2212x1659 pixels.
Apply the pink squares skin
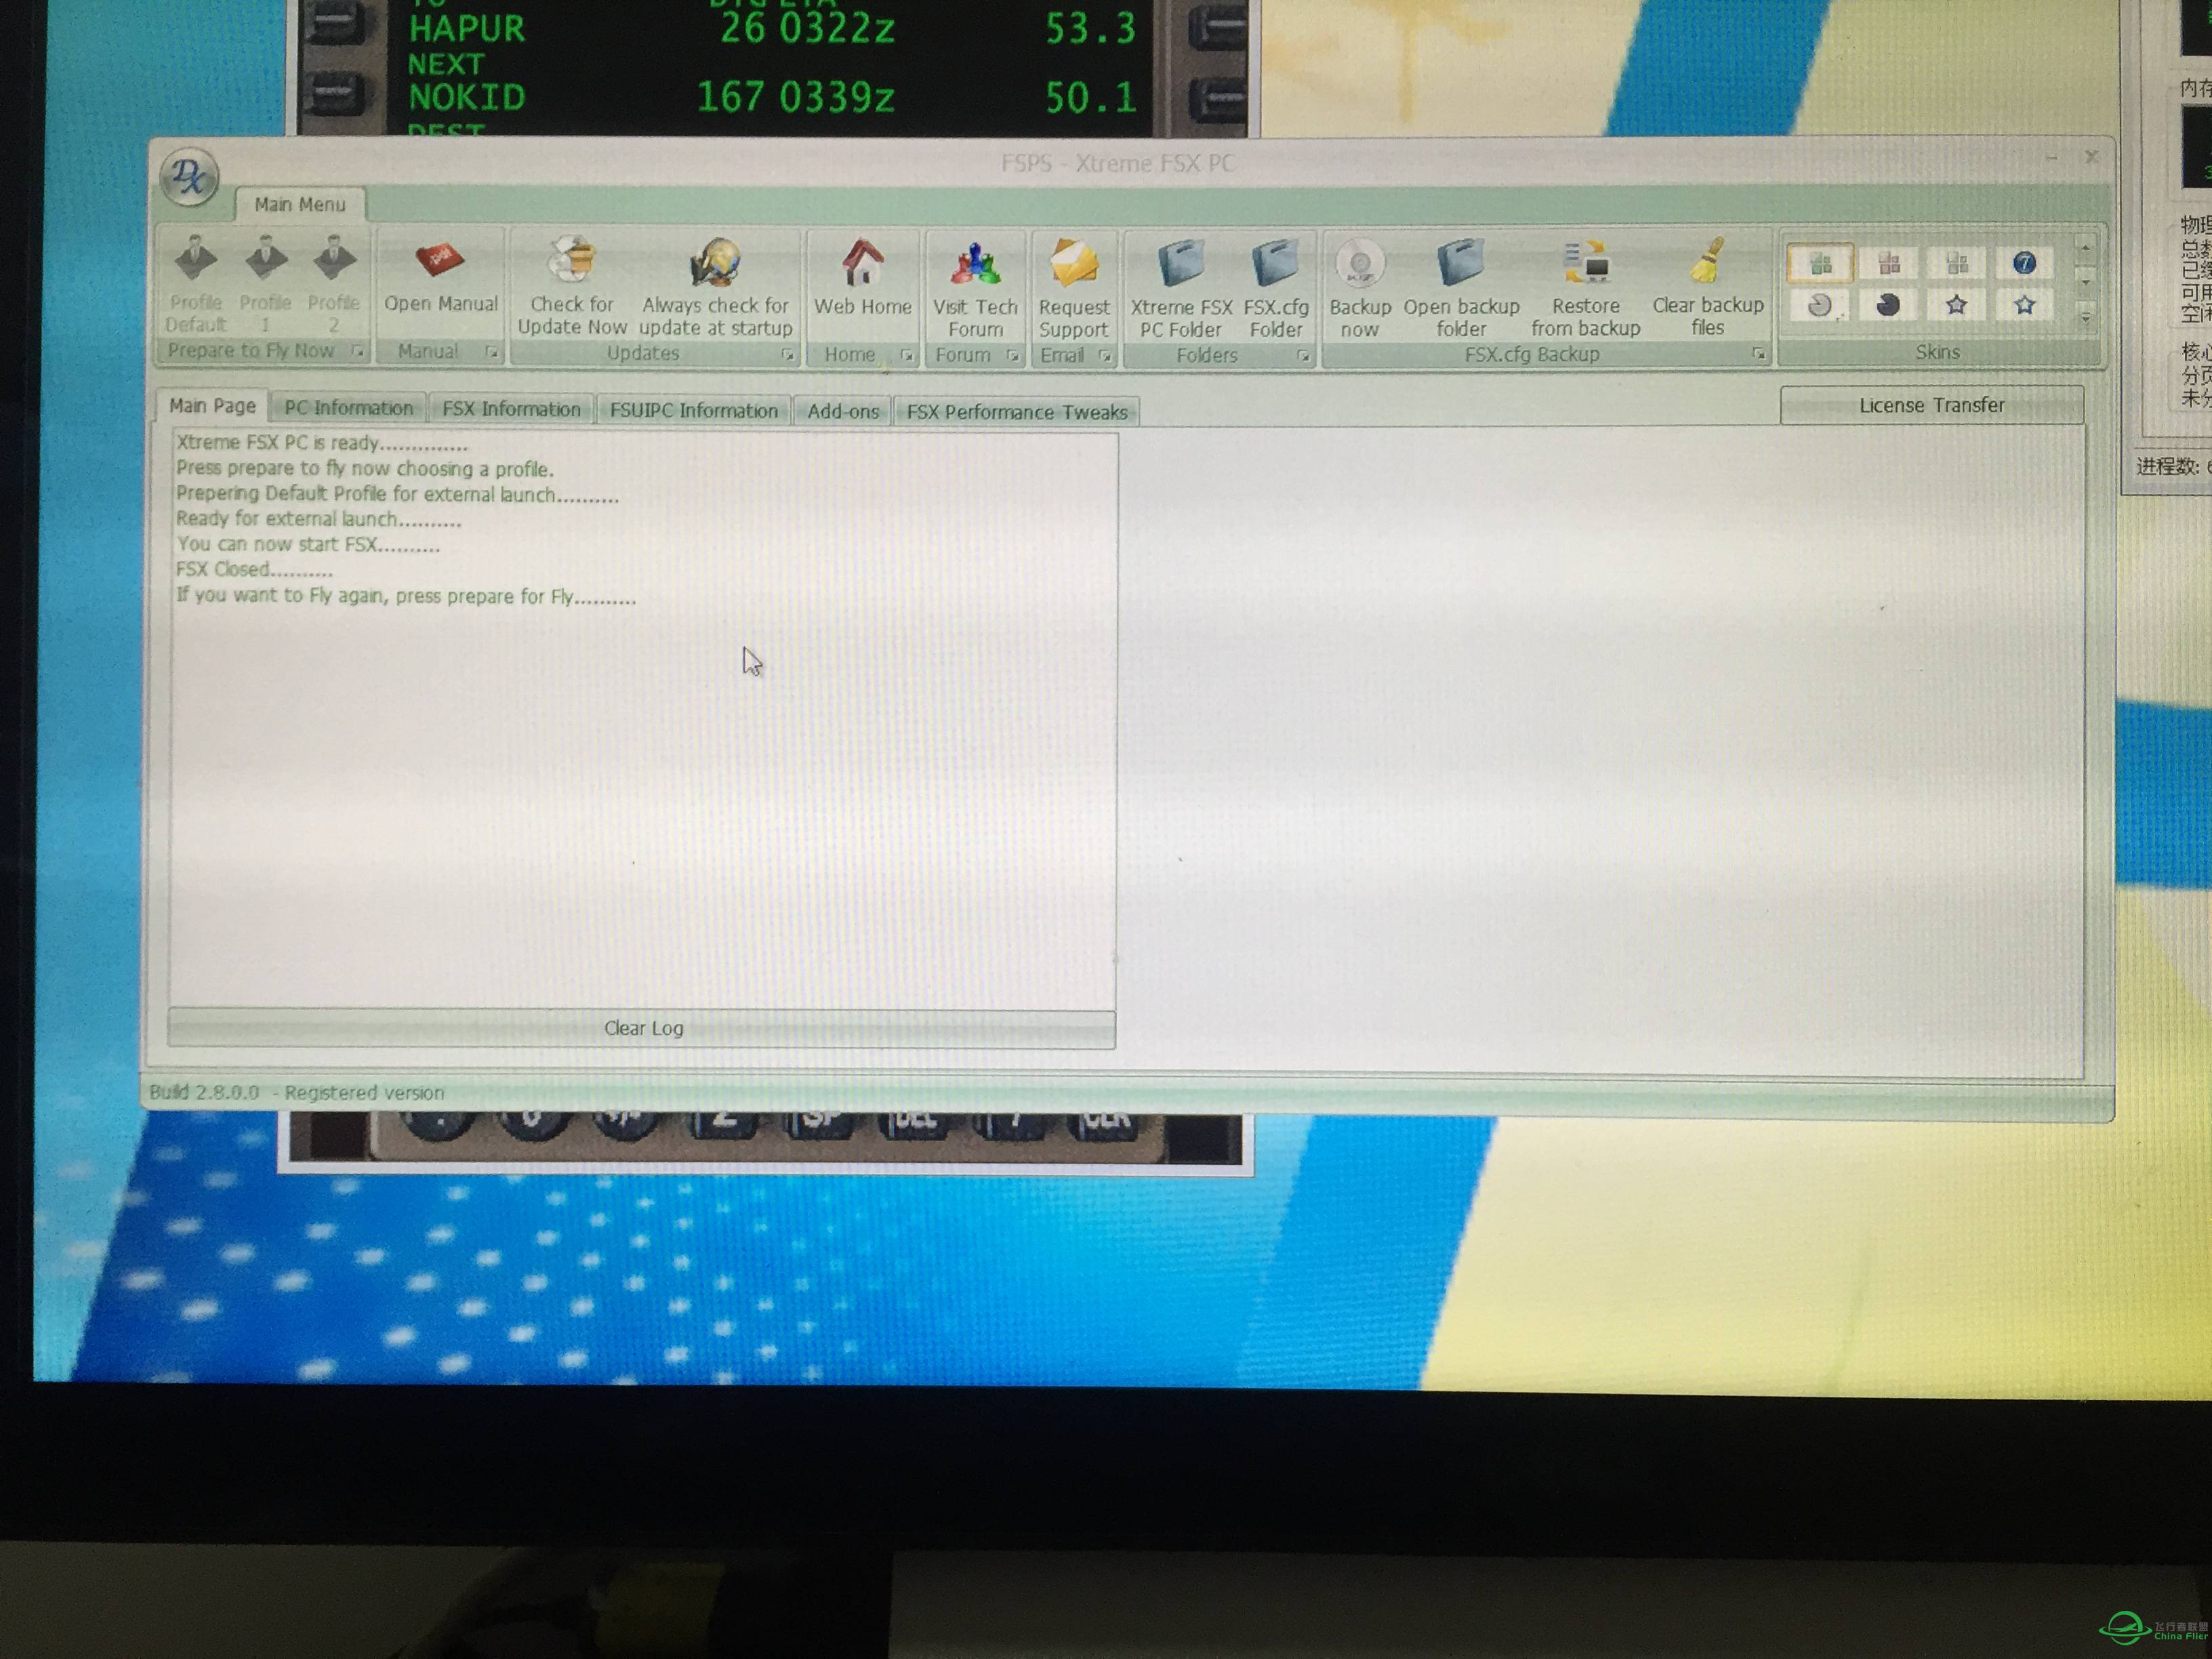click(x=1888, y=264)
